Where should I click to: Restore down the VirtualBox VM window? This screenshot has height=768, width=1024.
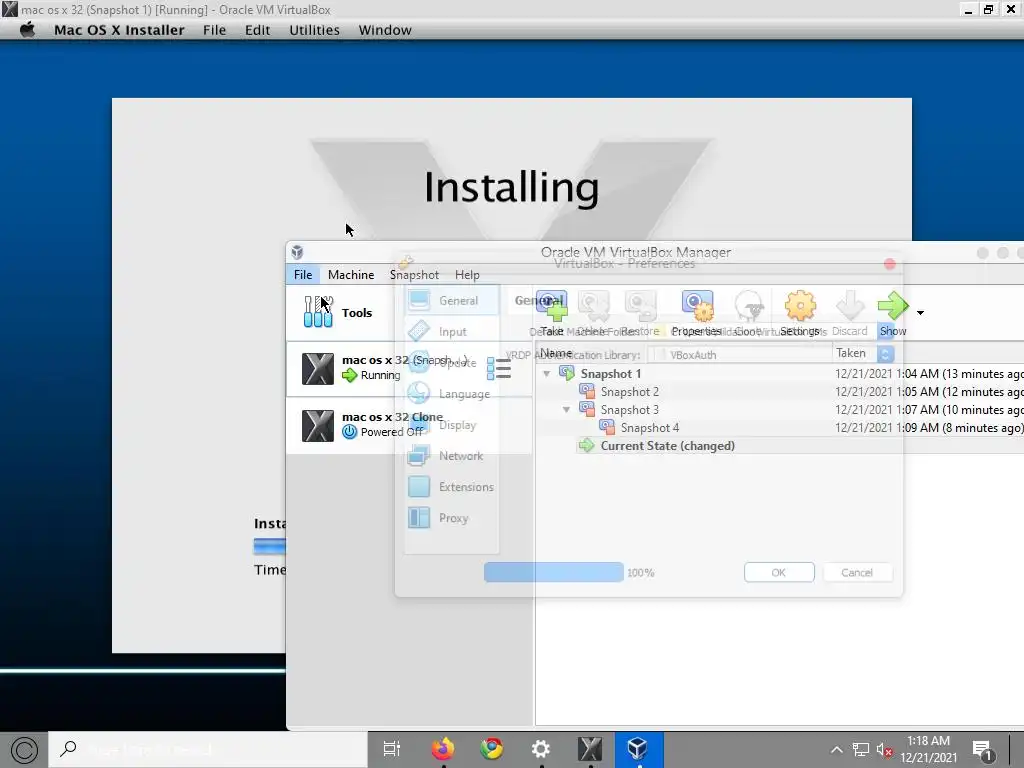pyautogui.click(x=988, y=10)
